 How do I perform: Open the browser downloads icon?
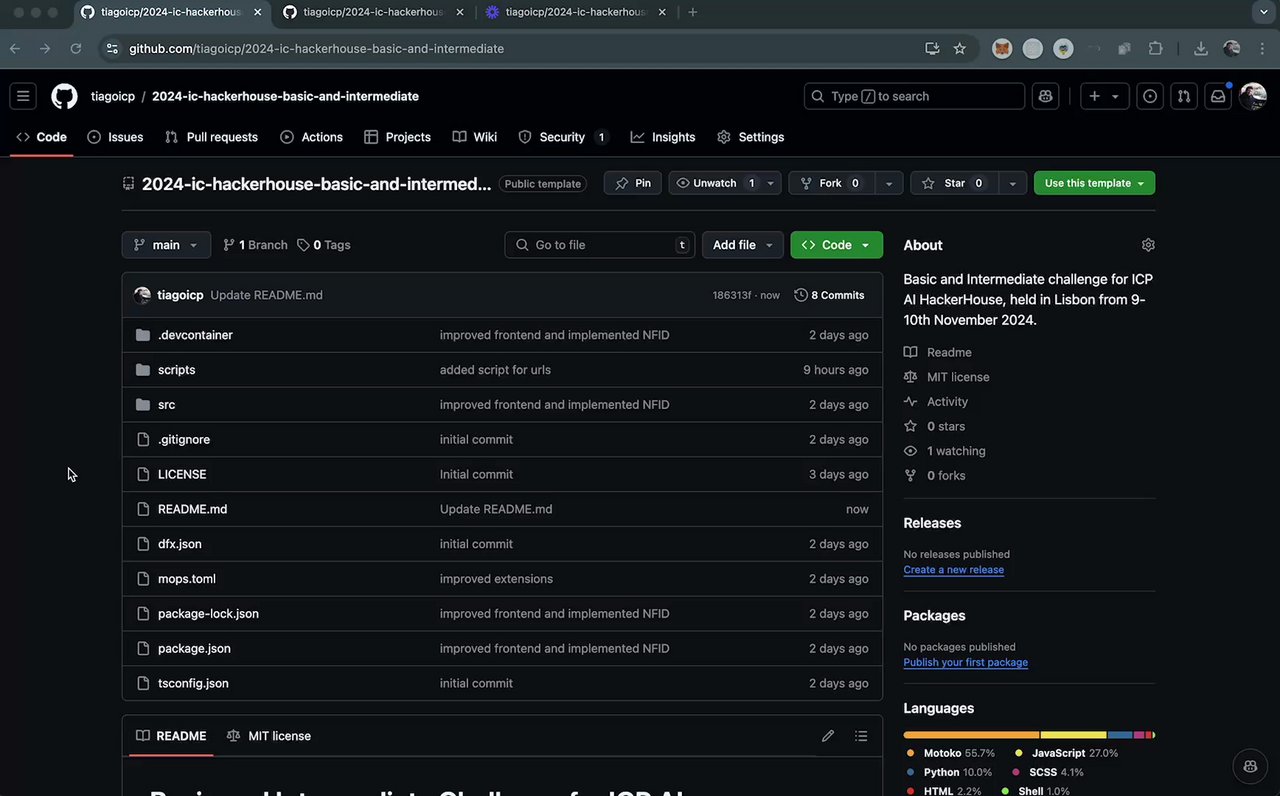coord(1201,48)
